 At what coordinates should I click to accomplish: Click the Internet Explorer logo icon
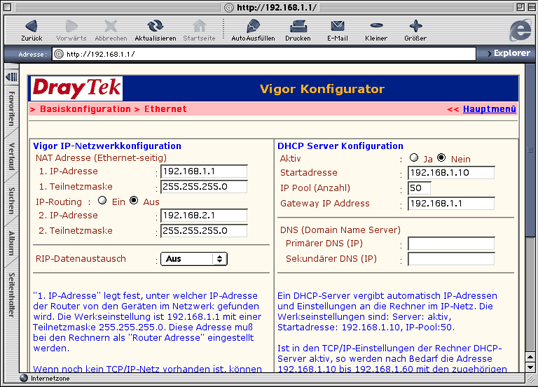point(520,30)
